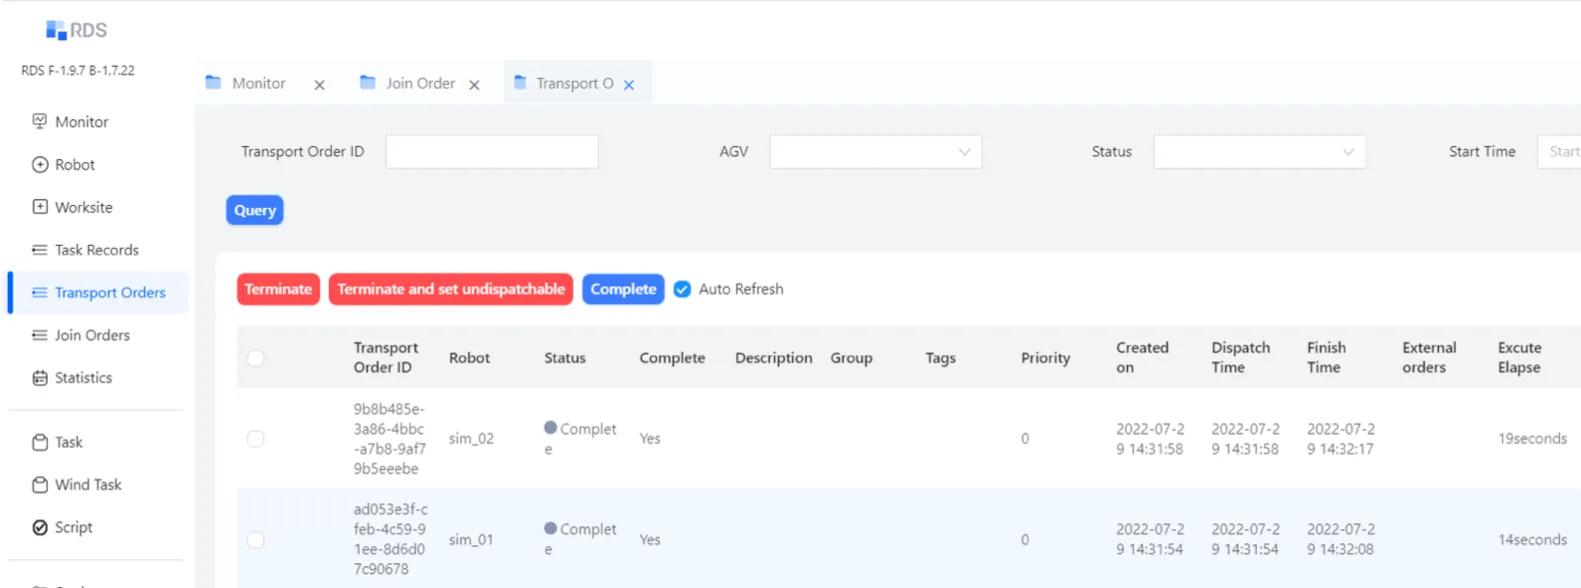The height and width of the screenshot is (588, 1581).
Task: Switch to the Join Order tab
Action: tap(420, 83)
